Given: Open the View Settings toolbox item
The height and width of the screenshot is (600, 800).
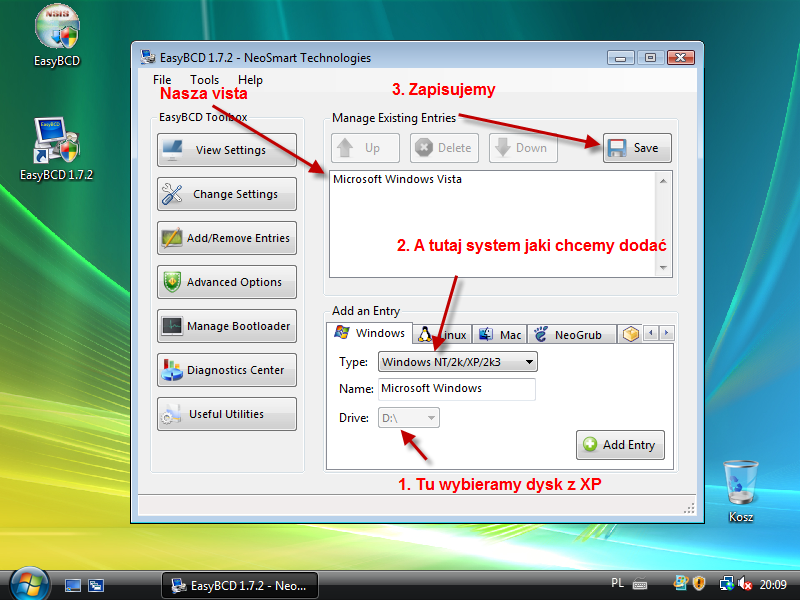Looking at the screenshot, I should click(227, 150).
